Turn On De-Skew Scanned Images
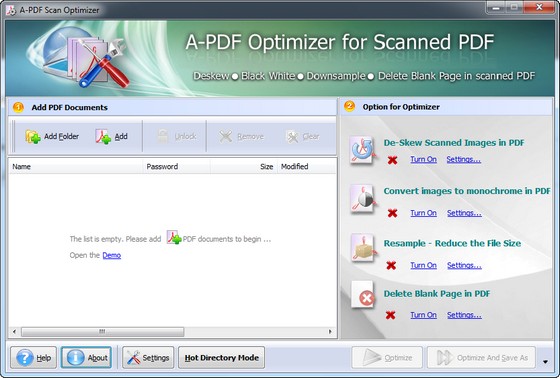 tap(423, 159)
